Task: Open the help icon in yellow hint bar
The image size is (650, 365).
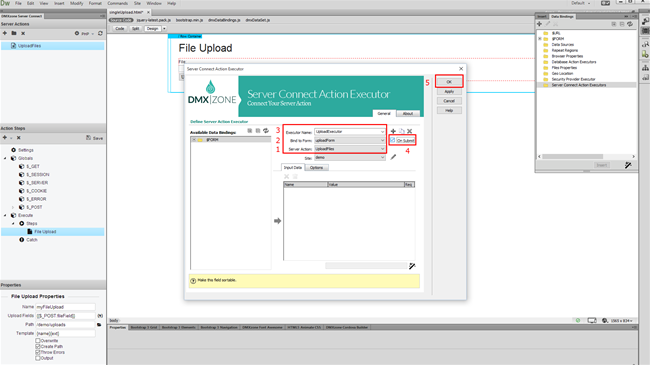Action: coord(193,281)
